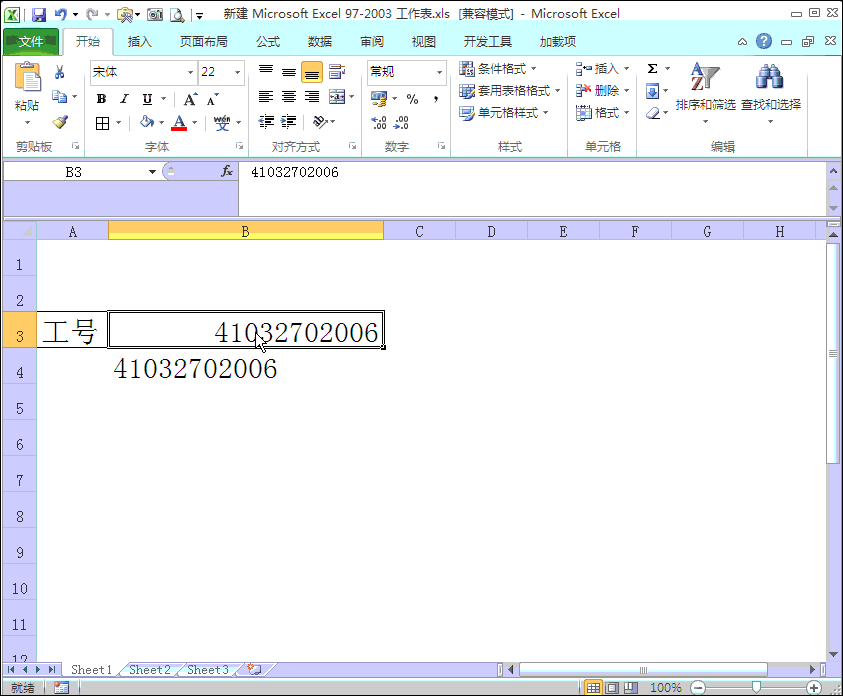843x696 pixels.
Task: Switch to 插入 ribbon tab
Action: [x=139, y=42]
